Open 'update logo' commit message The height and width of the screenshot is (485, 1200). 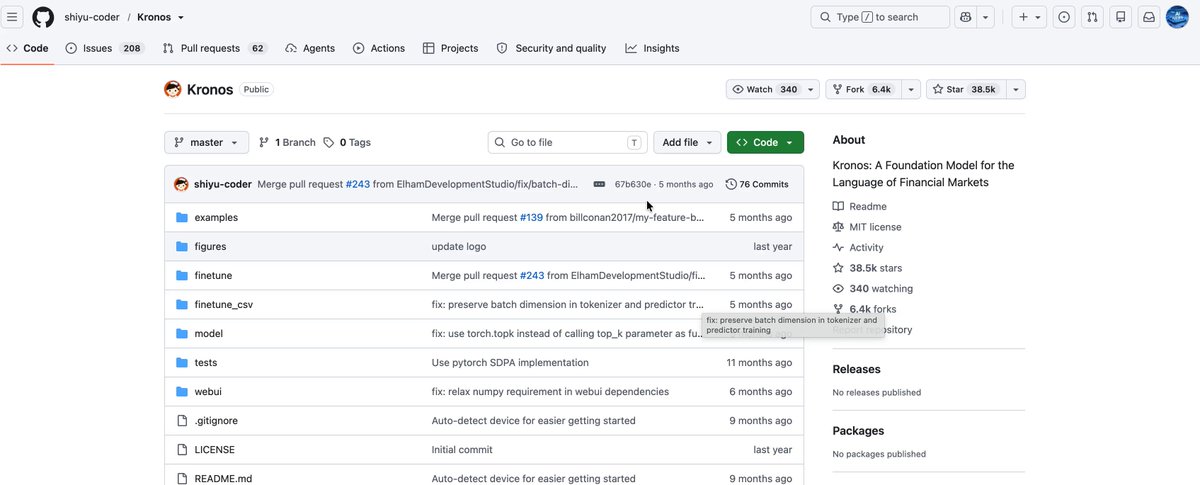458,246
